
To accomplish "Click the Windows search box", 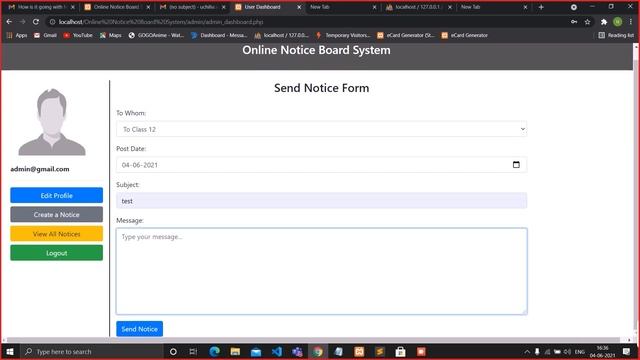I will pos(92,351).
